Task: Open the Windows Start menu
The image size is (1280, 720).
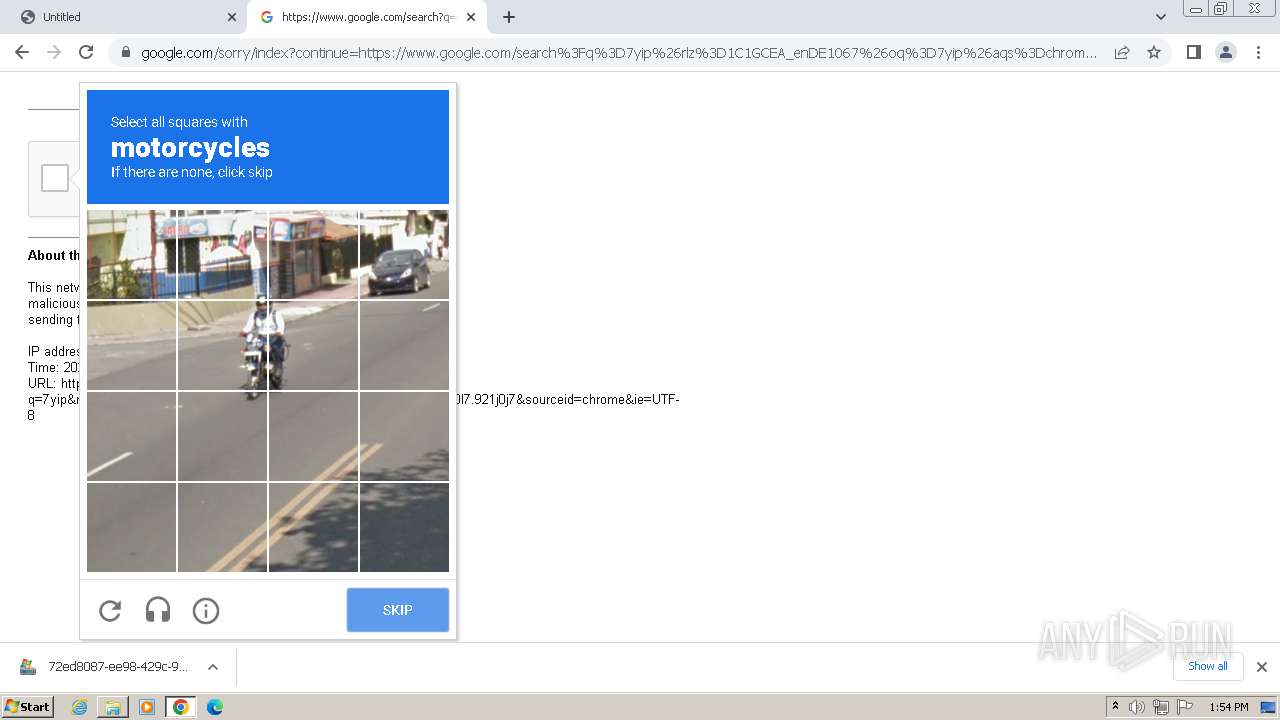Action: (x=27, y=707)
